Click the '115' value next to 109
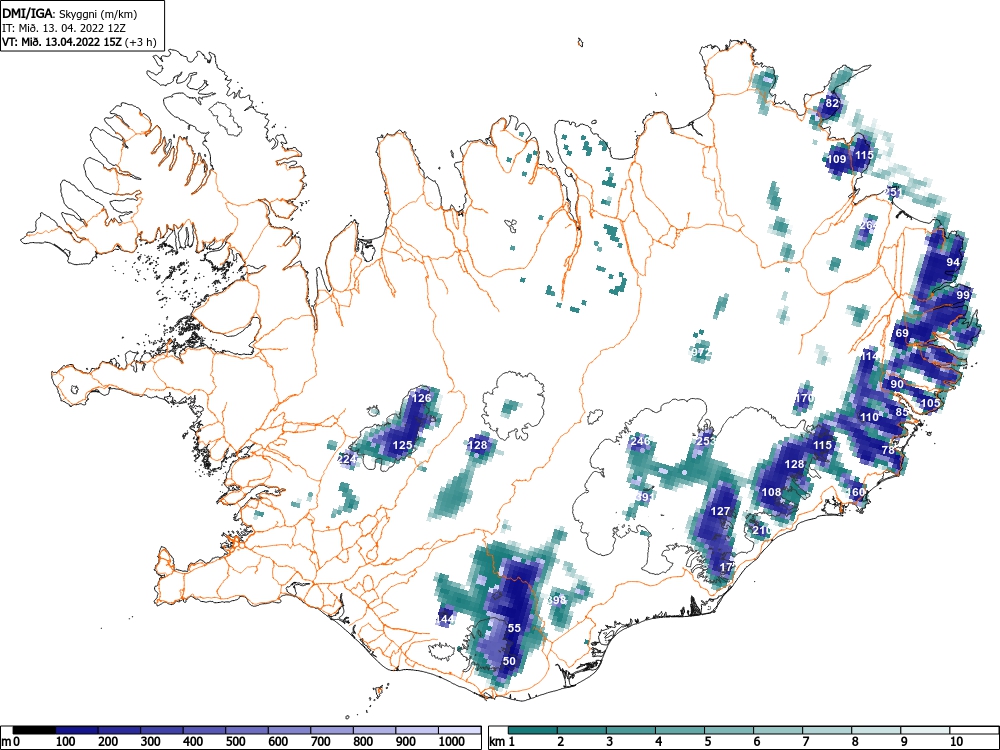 click(x=864, y=155)
